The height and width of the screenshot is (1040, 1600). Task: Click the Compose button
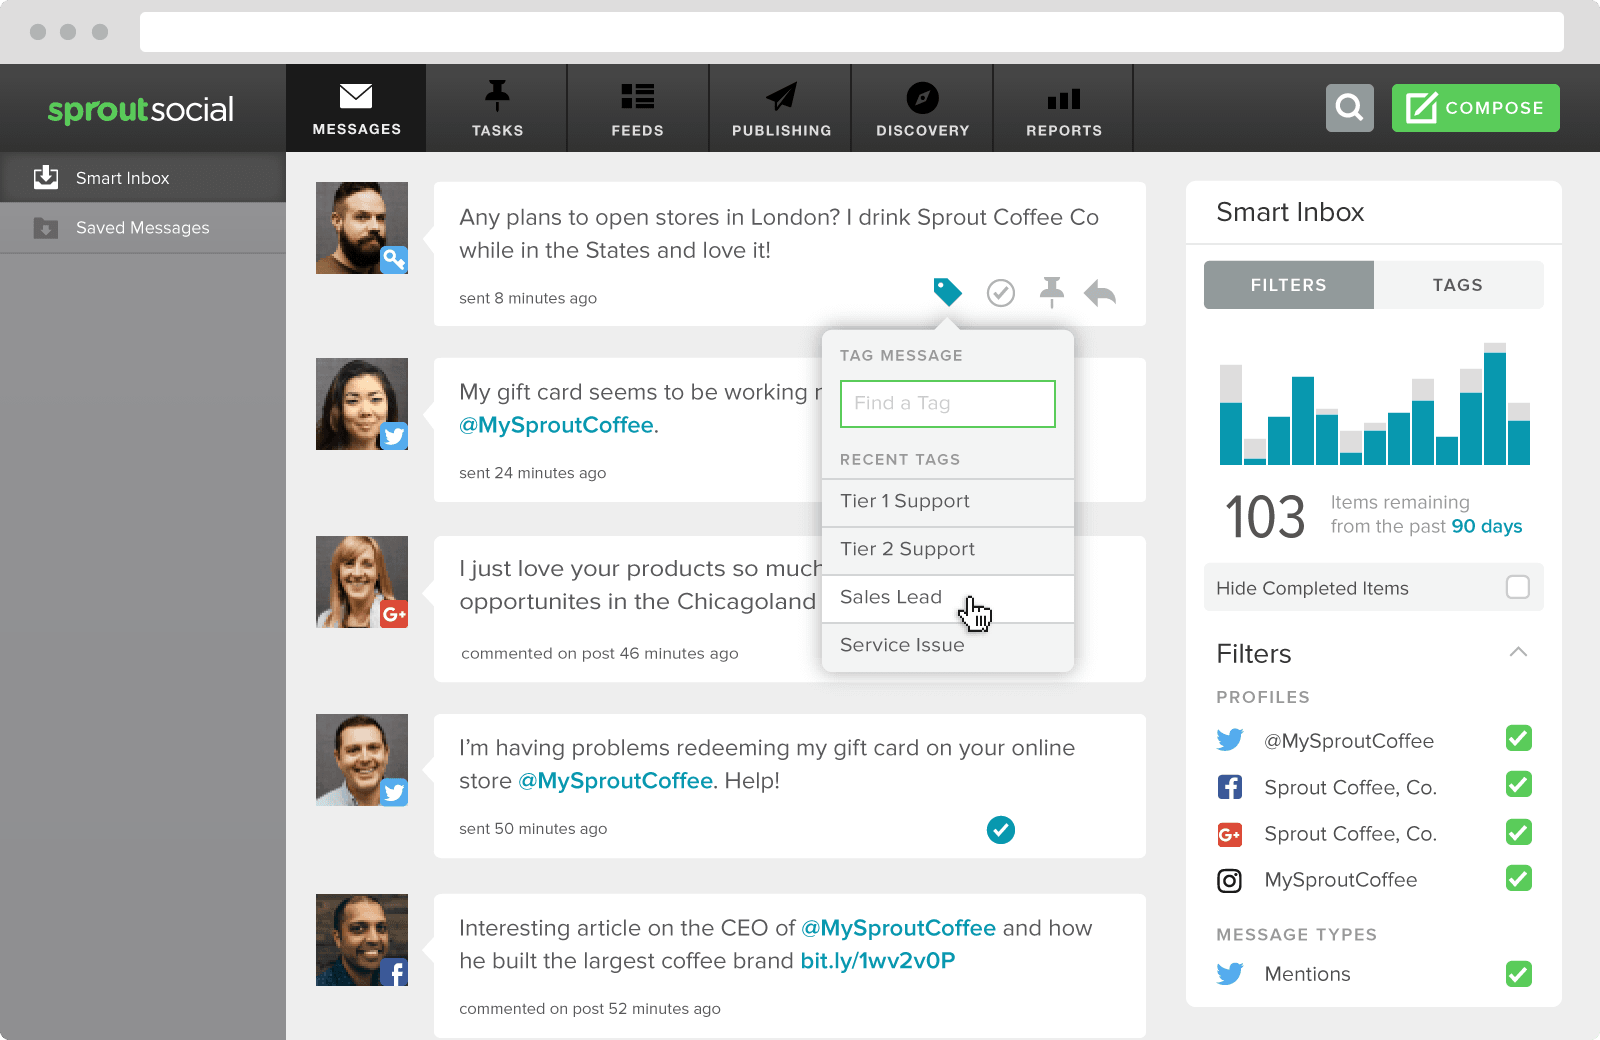point(1475,108)
